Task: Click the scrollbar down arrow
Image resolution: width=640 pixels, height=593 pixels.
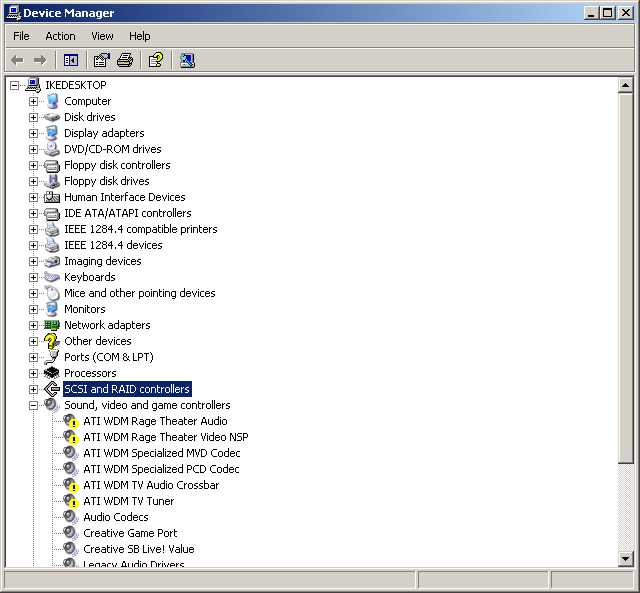Action: (625, 557)
